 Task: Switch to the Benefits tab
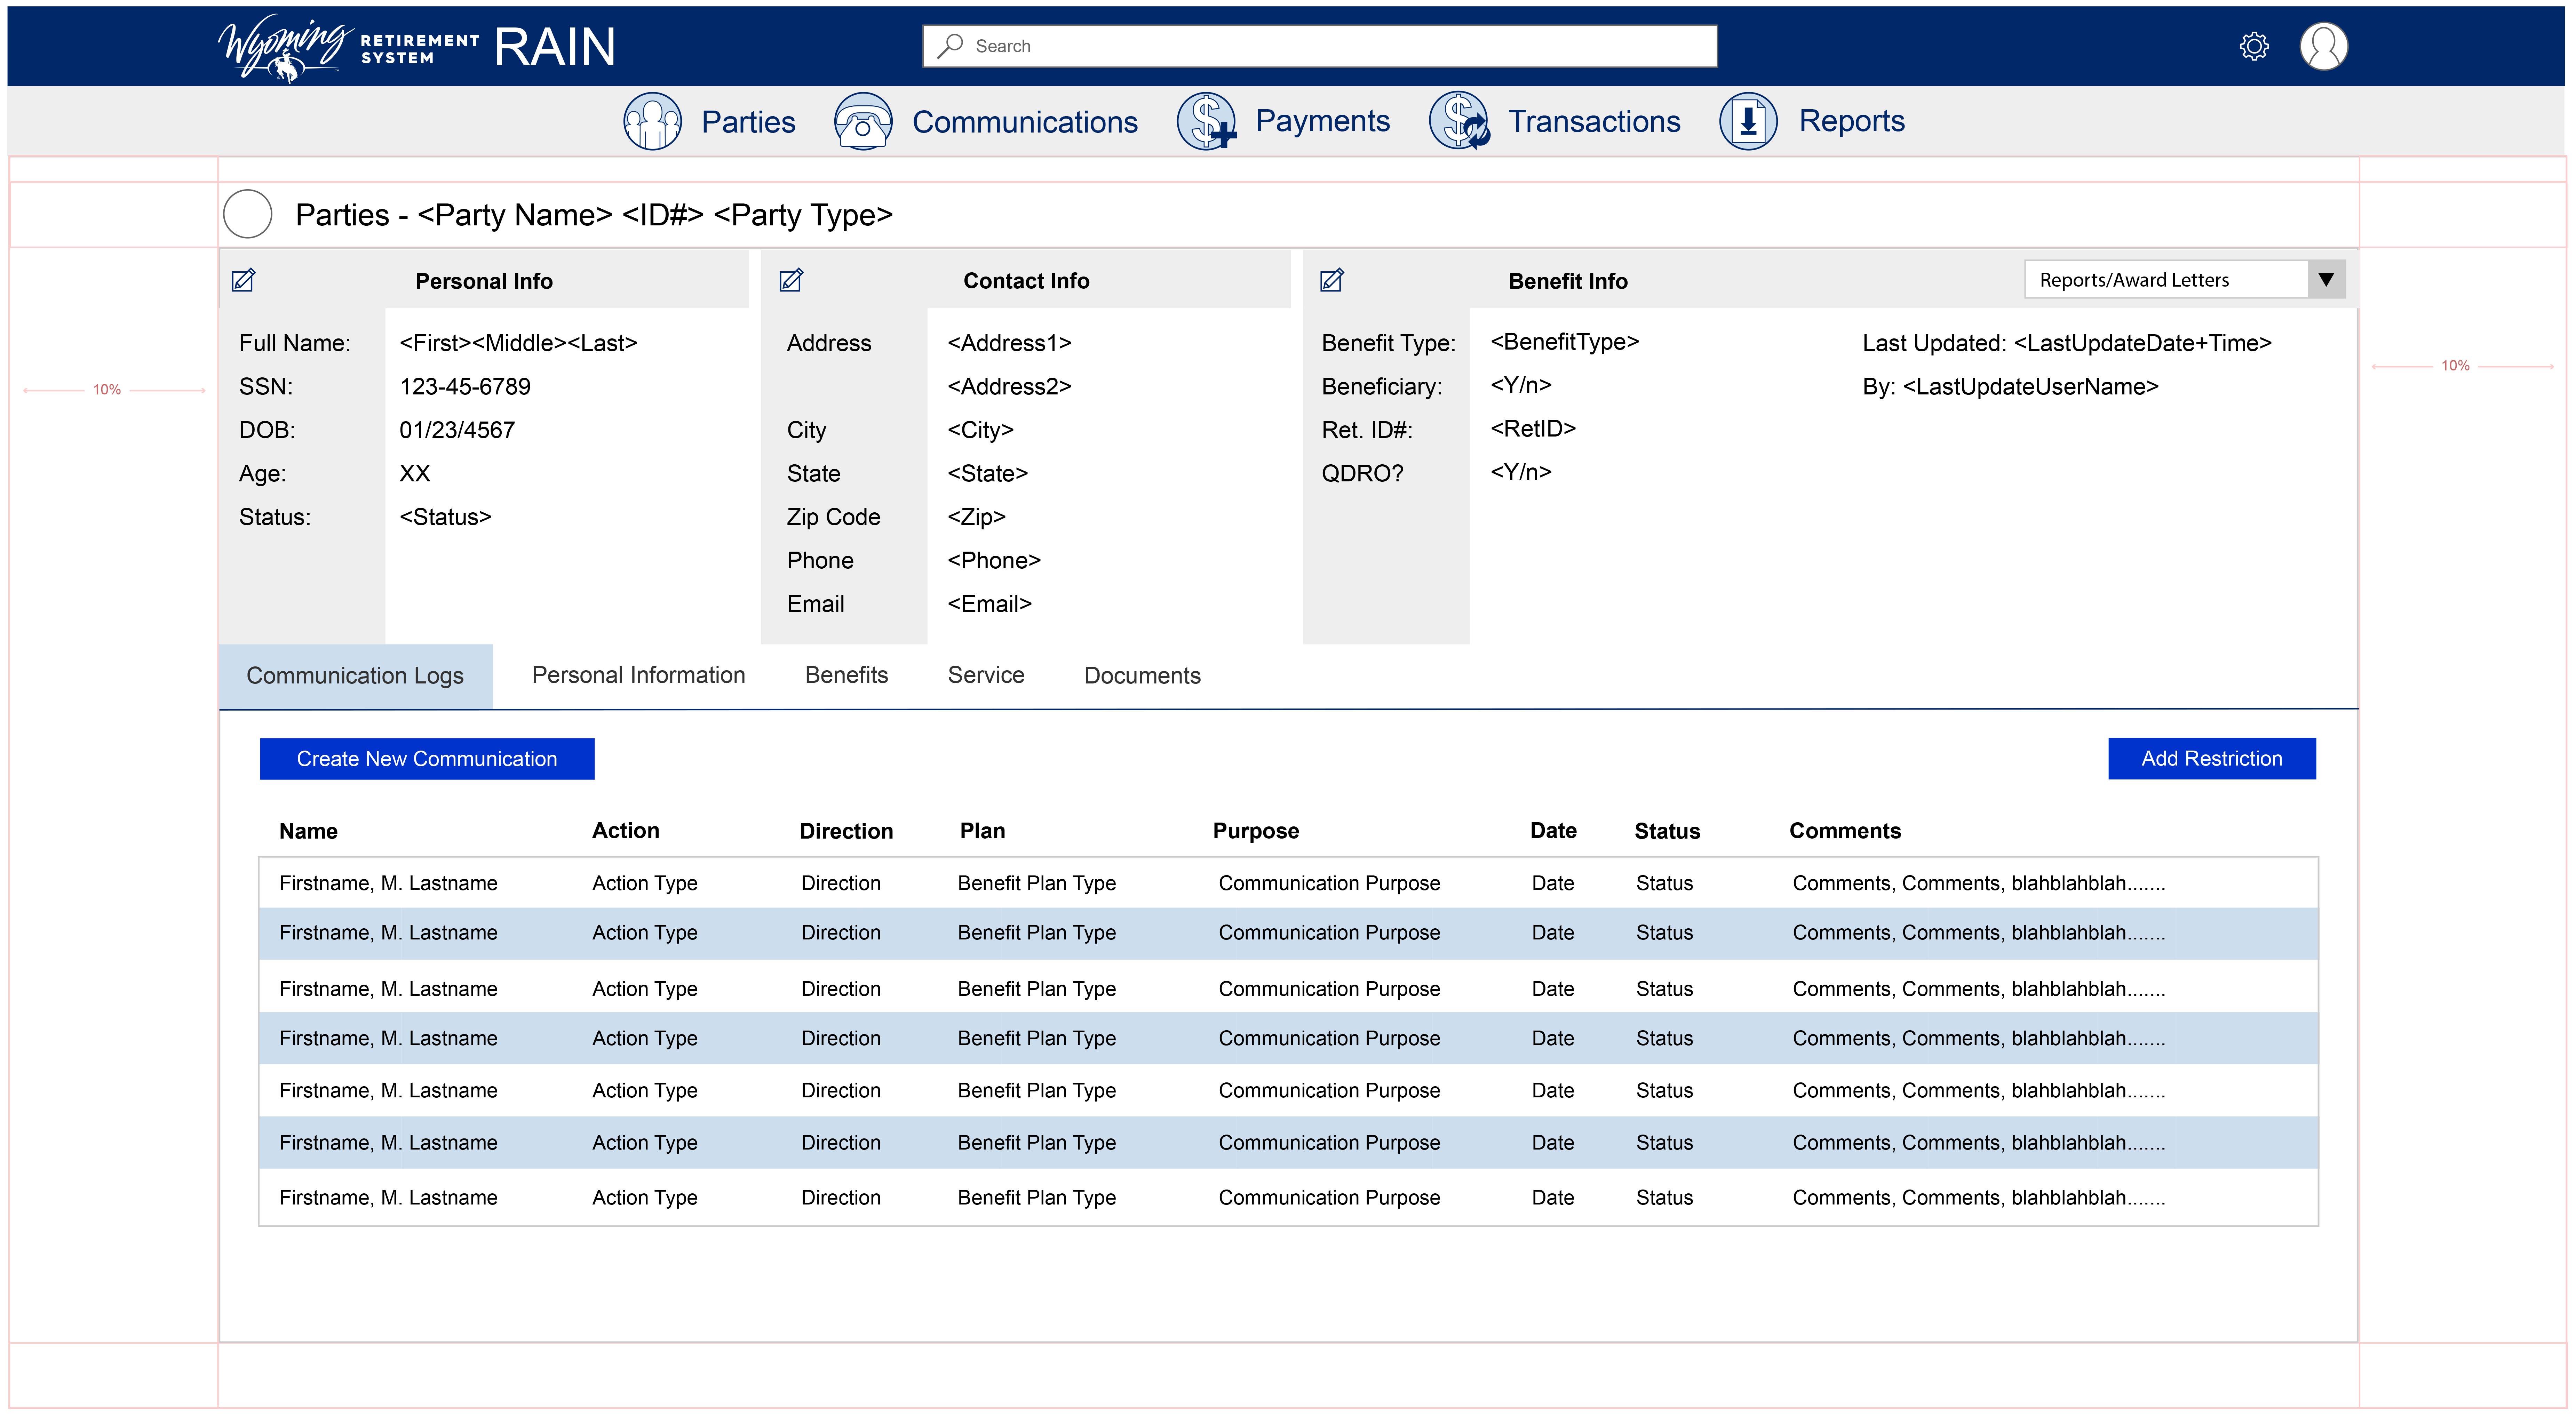coord(846,675)
